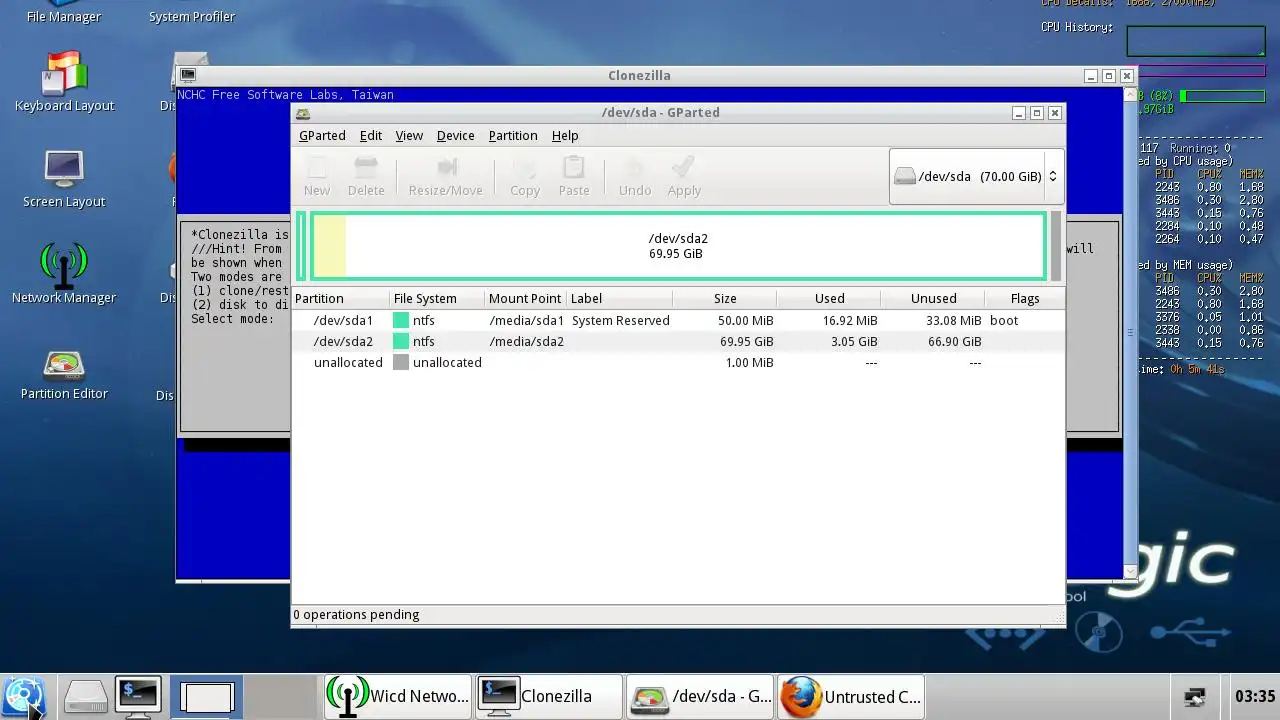Click the empty workspace pager cell in taskbar
This screenshot has width=1280, height=720.
[280, 697]
